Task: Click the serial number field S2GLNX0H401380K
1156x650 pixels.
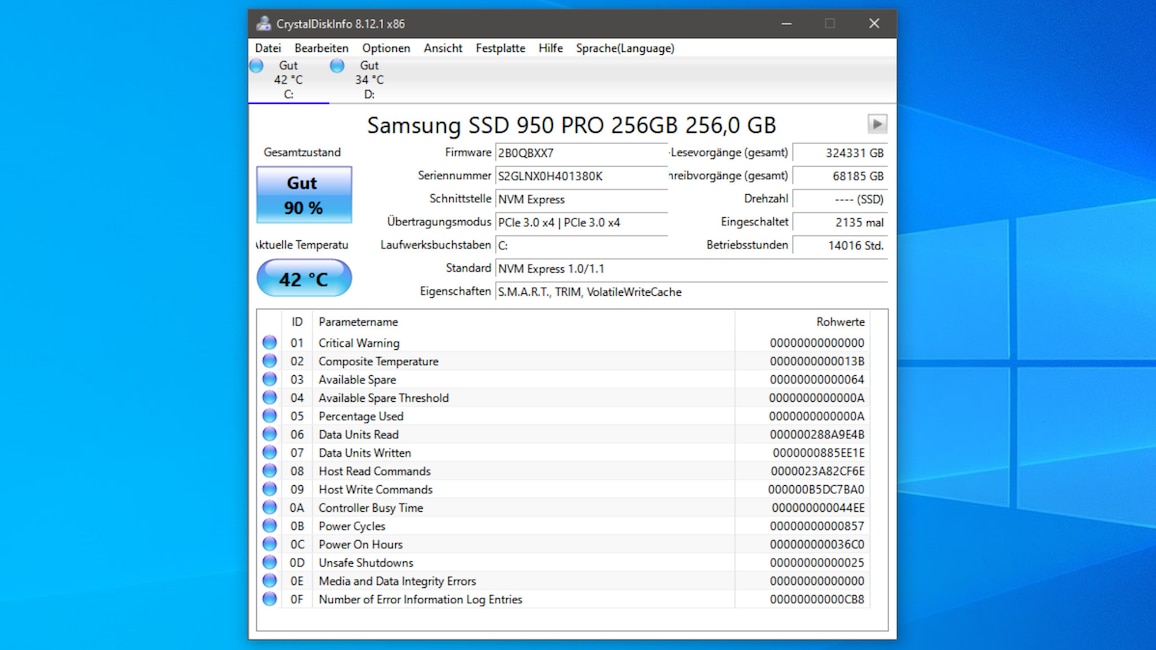Action: coord(581,176)
